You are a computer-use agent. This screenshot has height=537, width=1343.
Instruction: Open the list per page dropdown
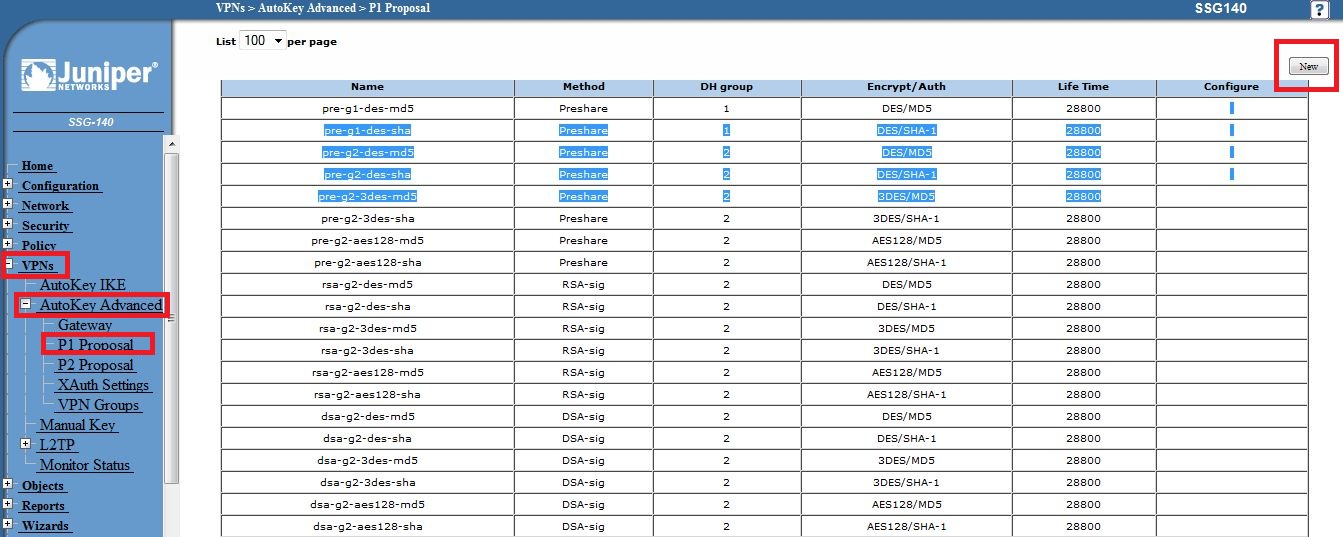(x=263, y=41)
